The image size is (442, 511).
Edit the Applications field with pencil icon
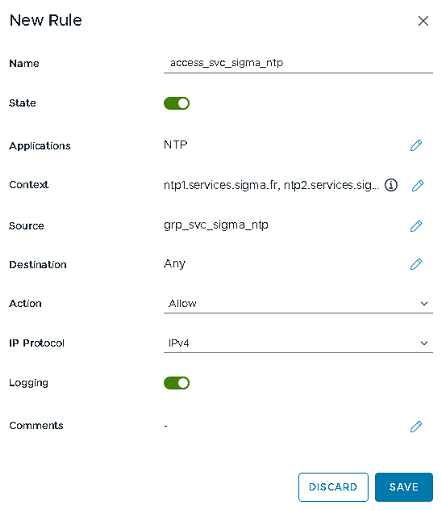point(416,145)
